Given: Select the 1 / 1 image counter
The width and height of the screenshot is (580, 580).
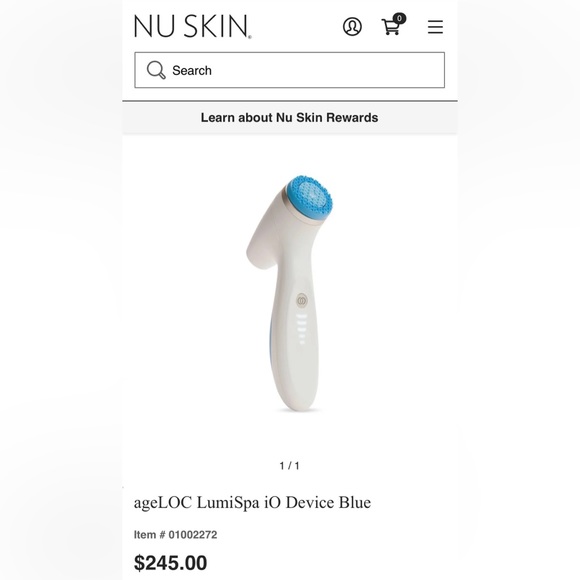Looking at the screenshot, I should coord(290,466).
